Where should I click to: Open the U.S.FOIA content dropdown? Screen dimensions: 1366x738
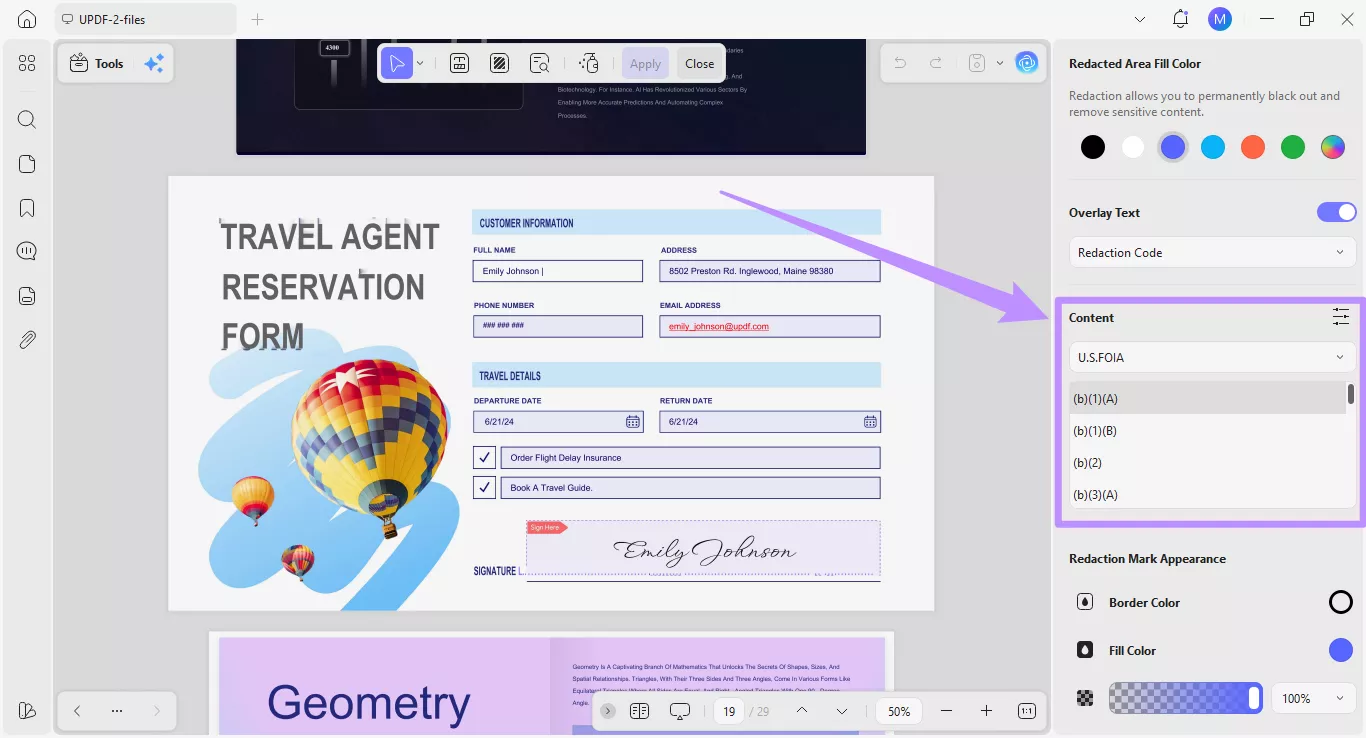1211,357
